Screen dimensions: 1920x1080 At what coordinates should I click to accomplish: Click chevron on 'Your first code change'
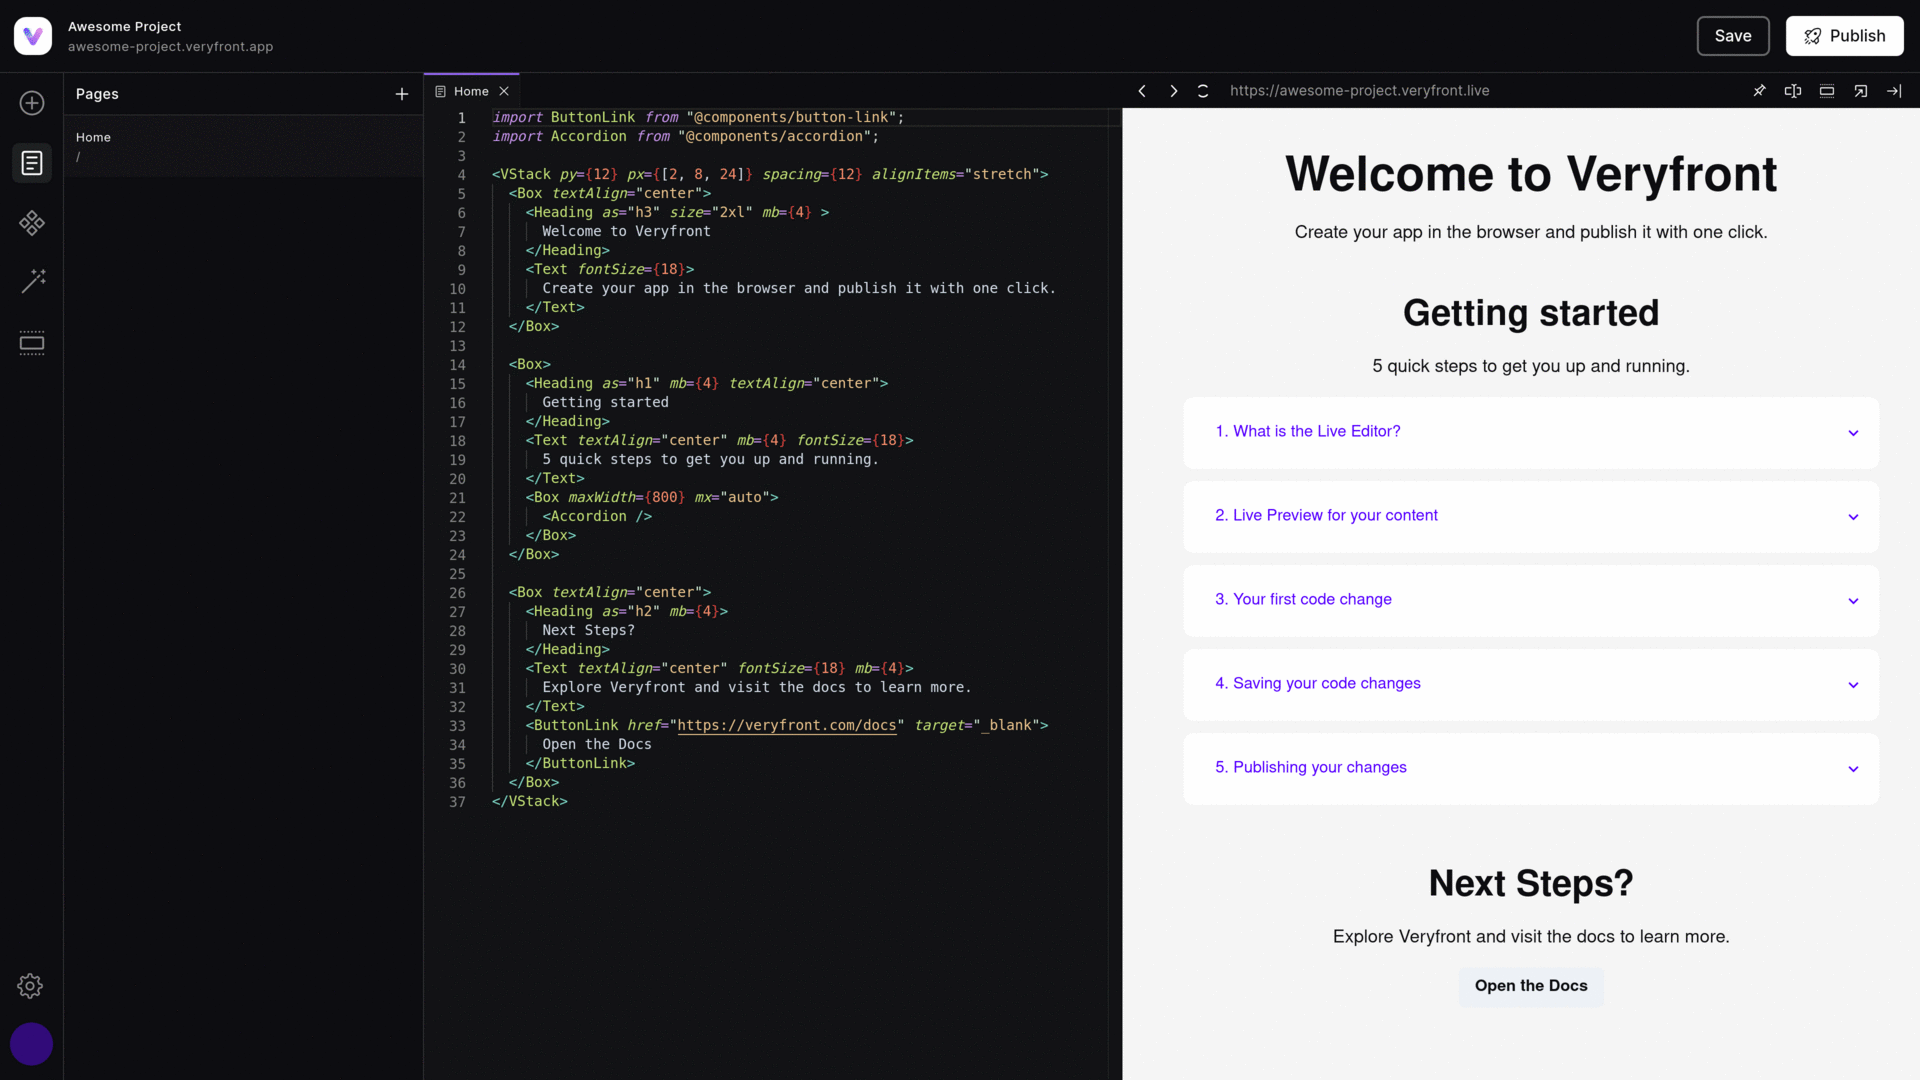1853,601
